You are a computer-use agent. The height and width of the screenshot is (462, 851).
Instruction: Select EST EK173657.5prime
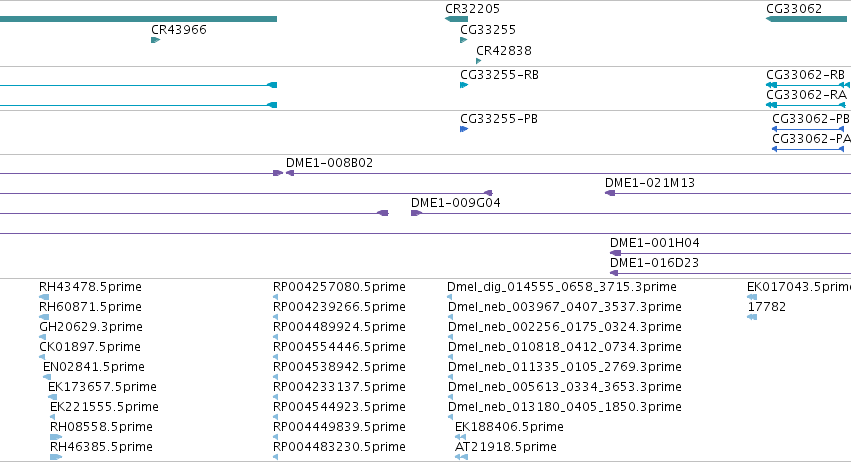[102, 388]
